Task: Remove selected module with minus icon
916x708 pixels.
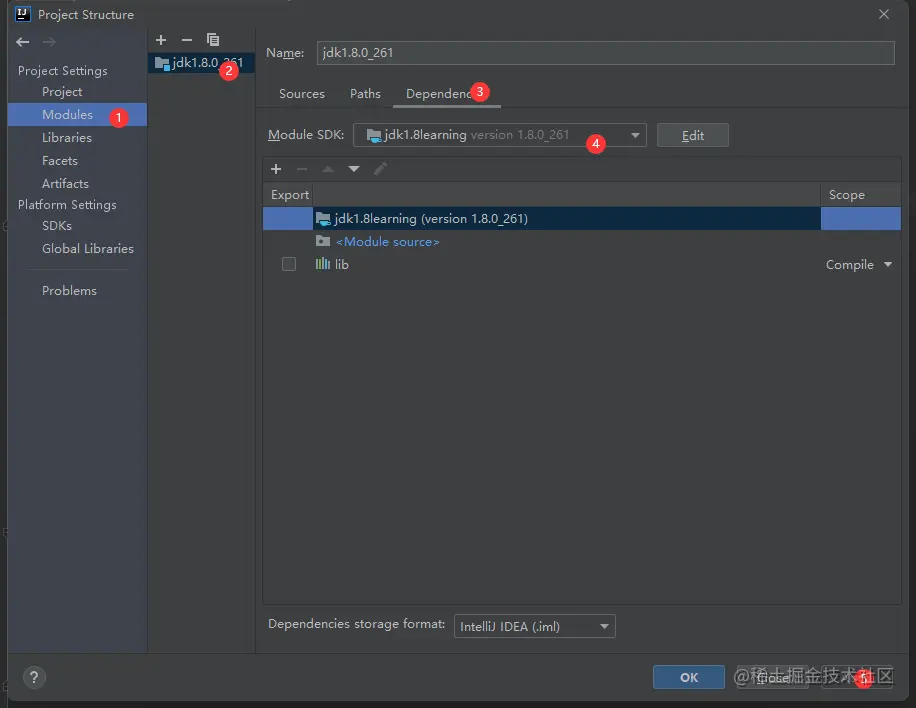Action: 187,40
